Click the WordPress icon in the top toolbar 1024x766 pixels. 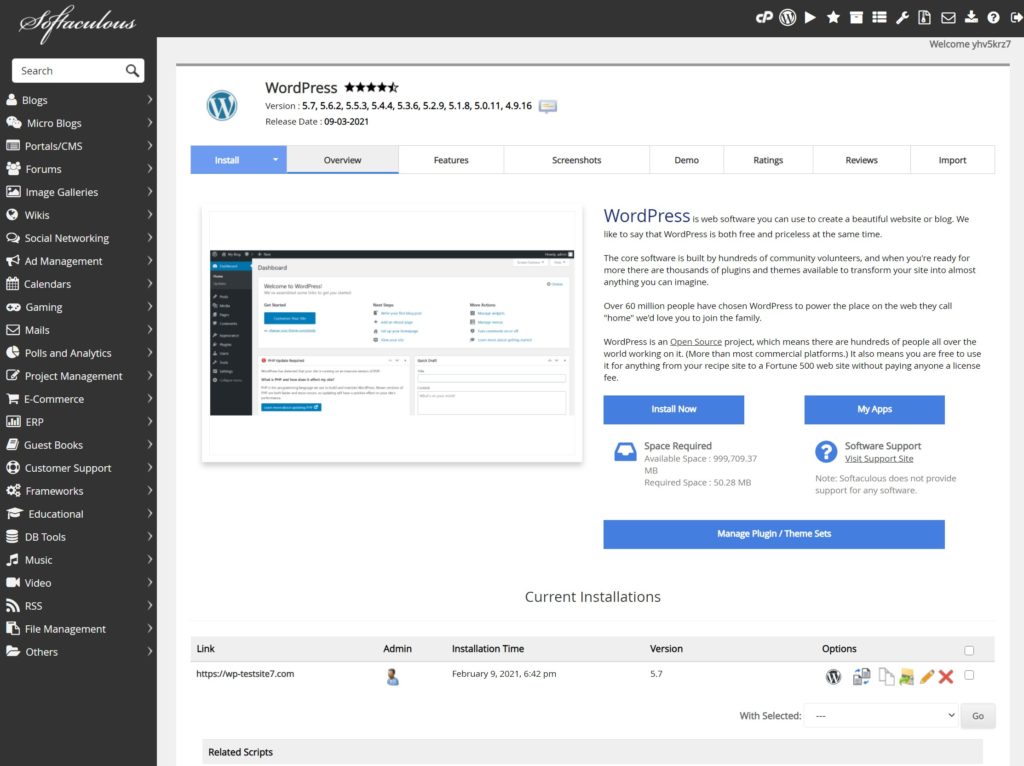pos(787,16)
